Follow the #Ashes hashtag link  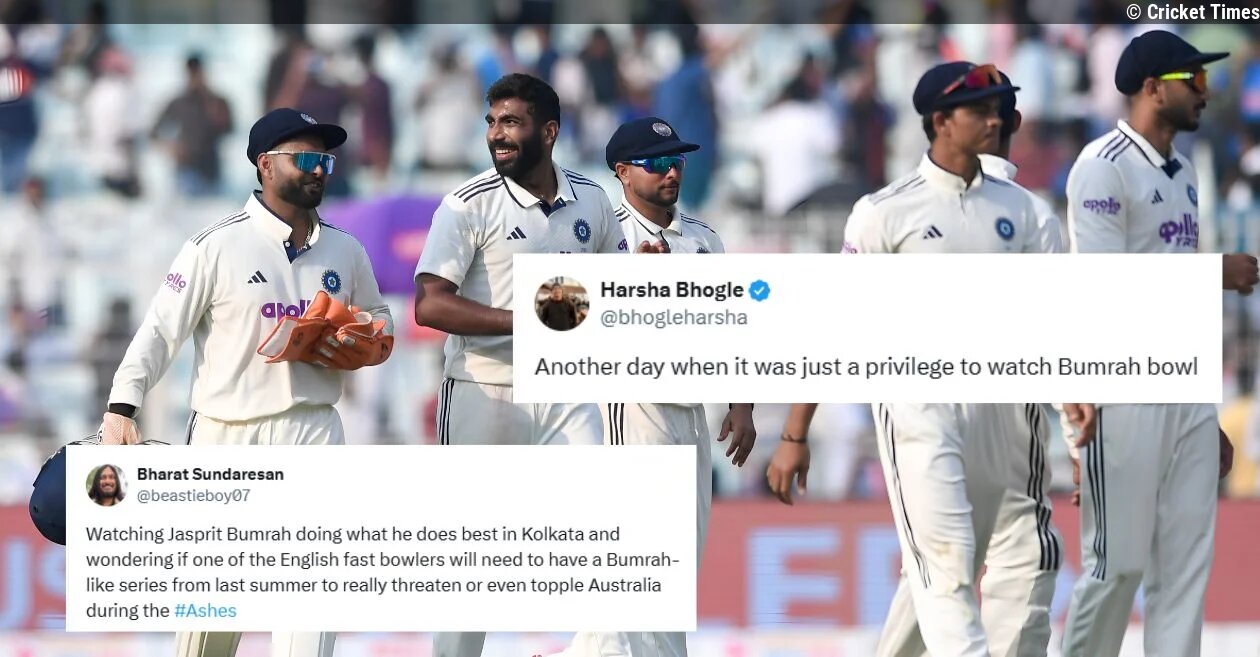click(x=205, y=611)
